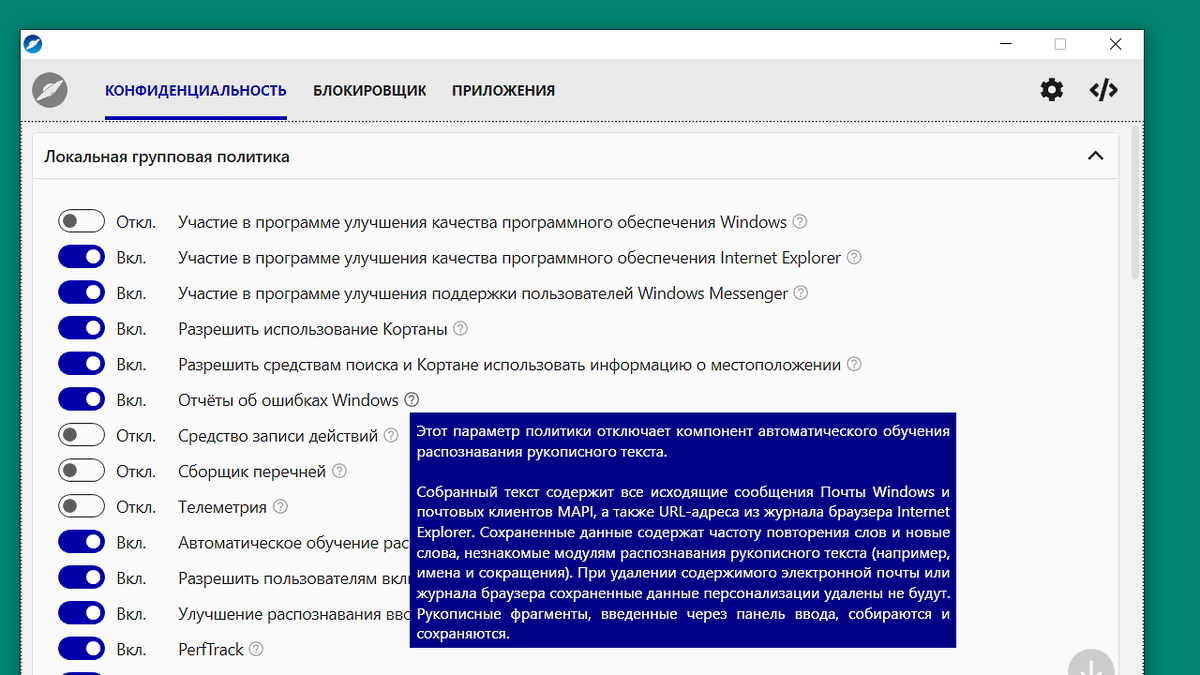Viewport: 1200px width, 675px height.
Task: Show help for Windows error reports
Action: (412, 400)
